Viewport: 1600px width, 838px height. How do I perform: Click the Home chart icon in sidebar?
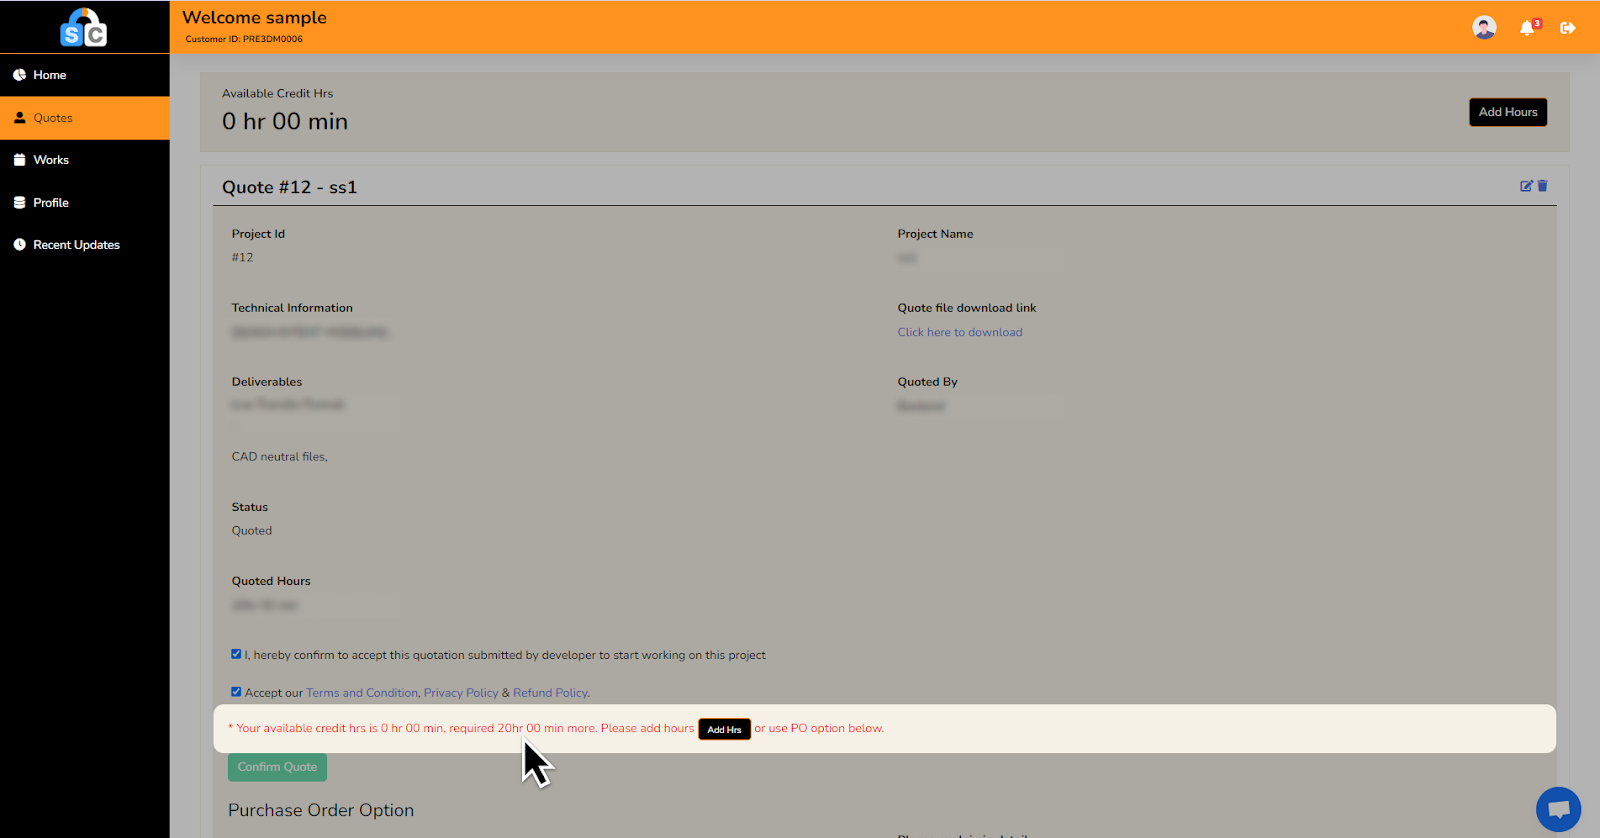point(19,75)
